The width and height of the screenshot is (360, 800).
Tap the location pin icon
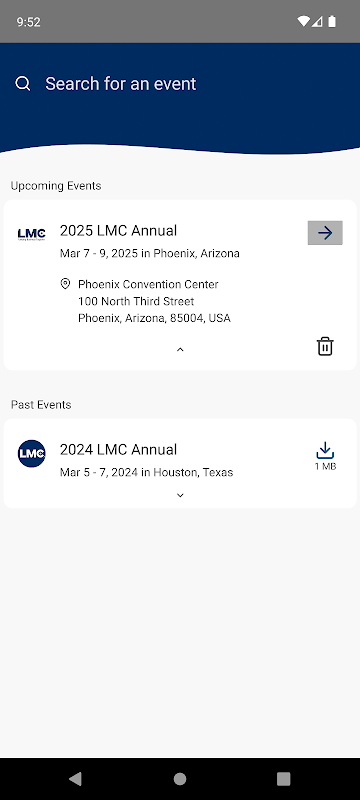(65, 284)
